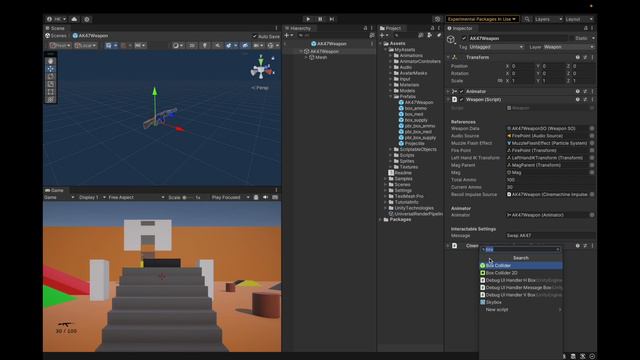The image size is (640, 360).
Task: Open the New script submenu
Action: [x=521, y=310]
